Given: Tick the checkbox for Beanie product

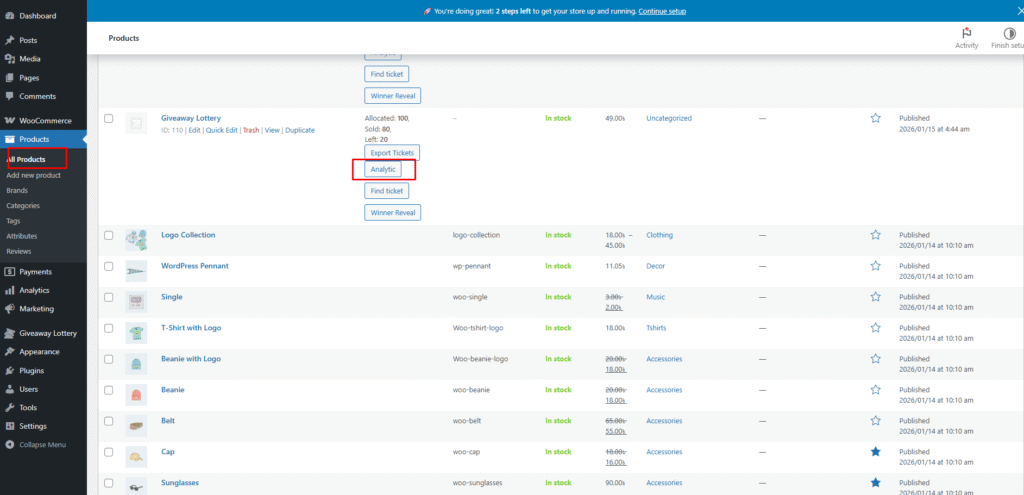Looking at the screenshot, I should pos(109,390).
